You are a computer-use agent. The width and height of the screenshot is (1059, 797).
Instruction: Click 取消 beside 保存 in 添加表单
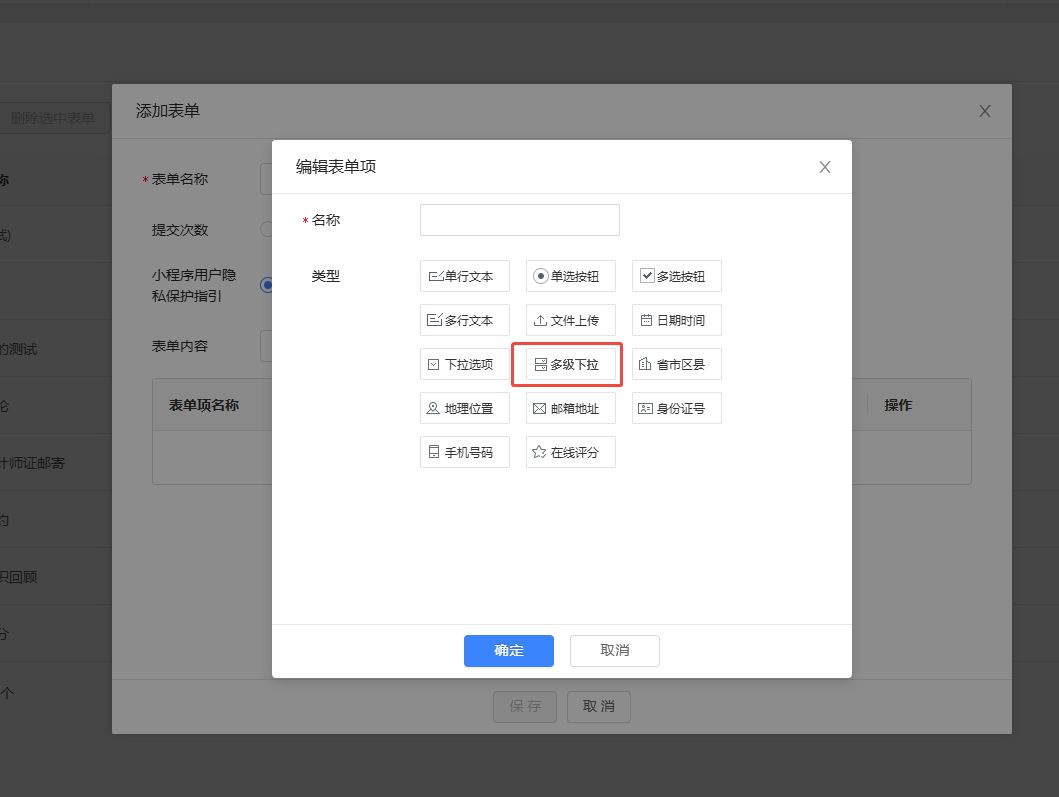(x=598, y=706)
